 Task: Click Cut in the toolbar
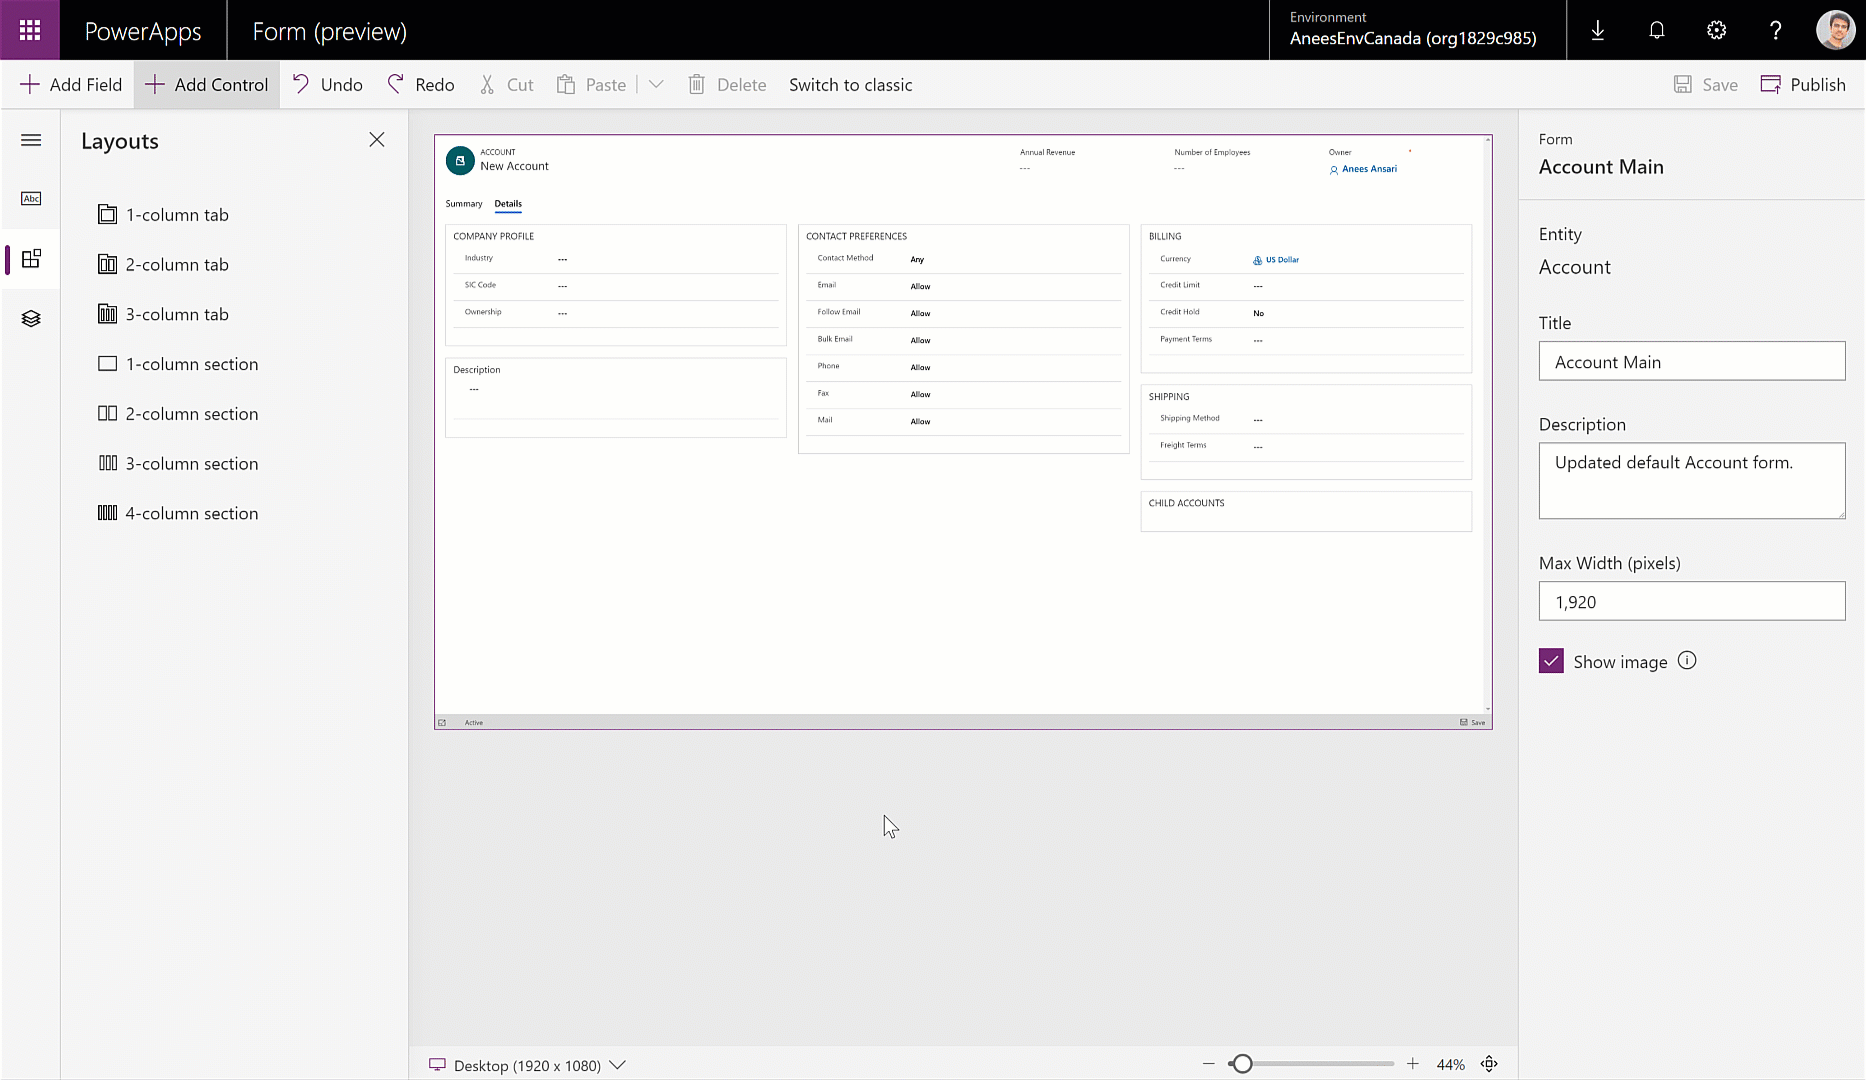pos(507,85)
